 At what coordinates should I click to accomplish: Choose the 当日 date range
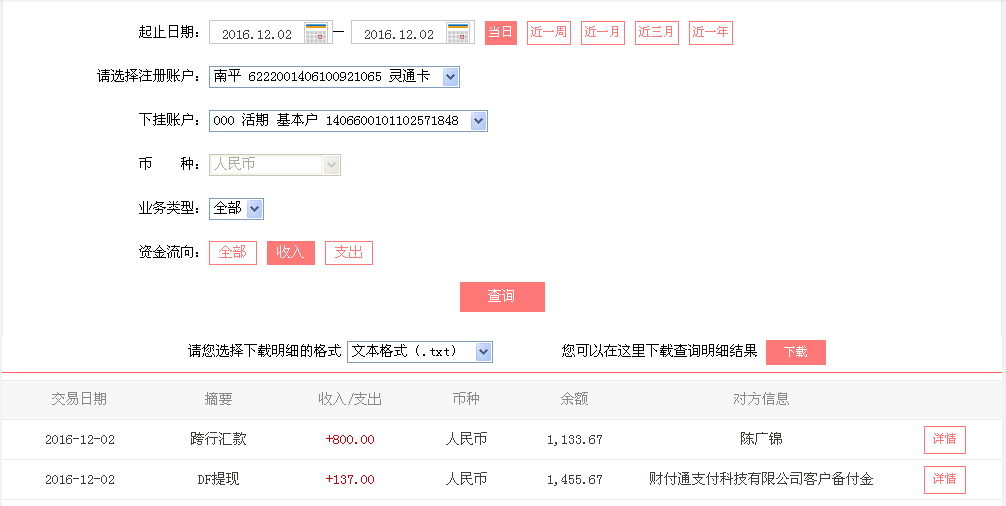point(501,33)
